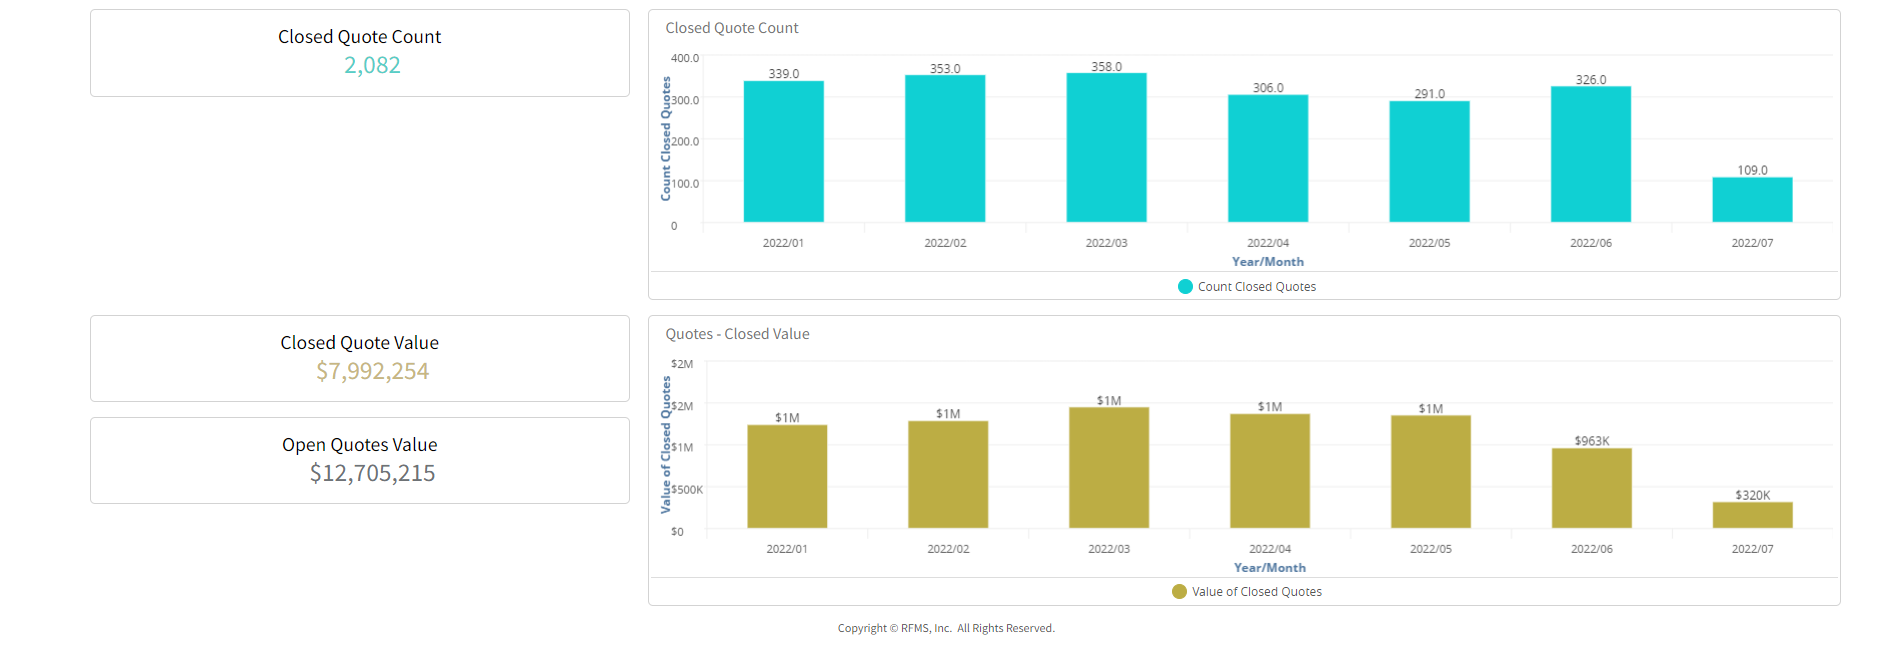Click the 2022/03 closed value bar
Viewport: 1896px width, 649px height.
pos(1109,467)
